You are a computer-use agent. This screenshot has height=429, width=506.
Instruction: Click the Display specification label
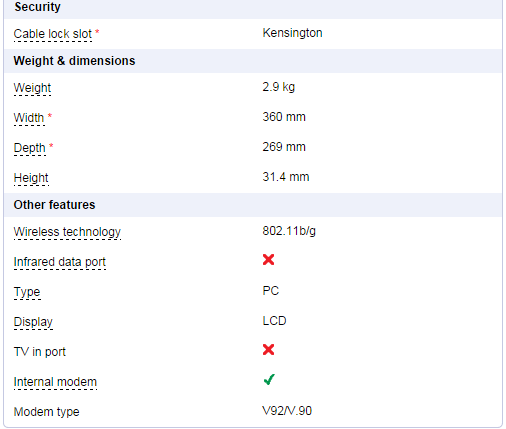33,322
